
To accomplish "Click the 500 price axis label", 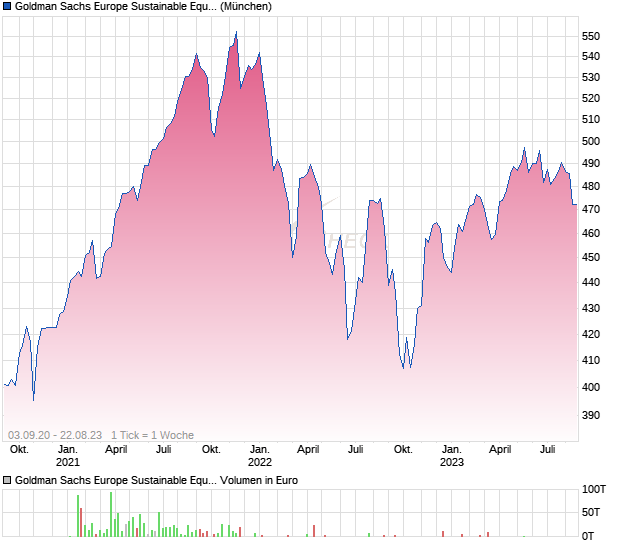I will coord(591,142).
